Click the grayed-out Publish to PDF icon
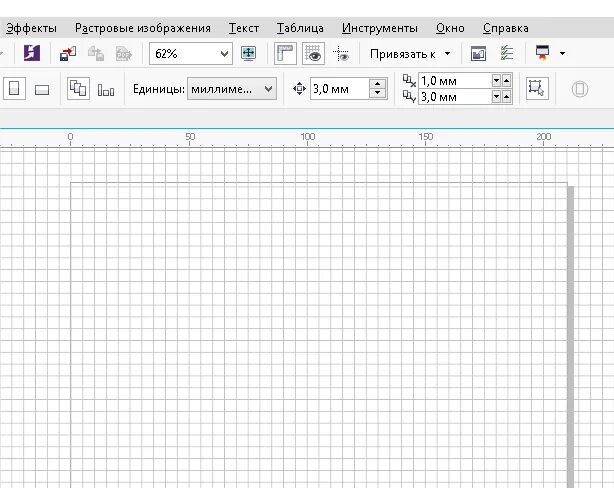 (x=124, y=54)
